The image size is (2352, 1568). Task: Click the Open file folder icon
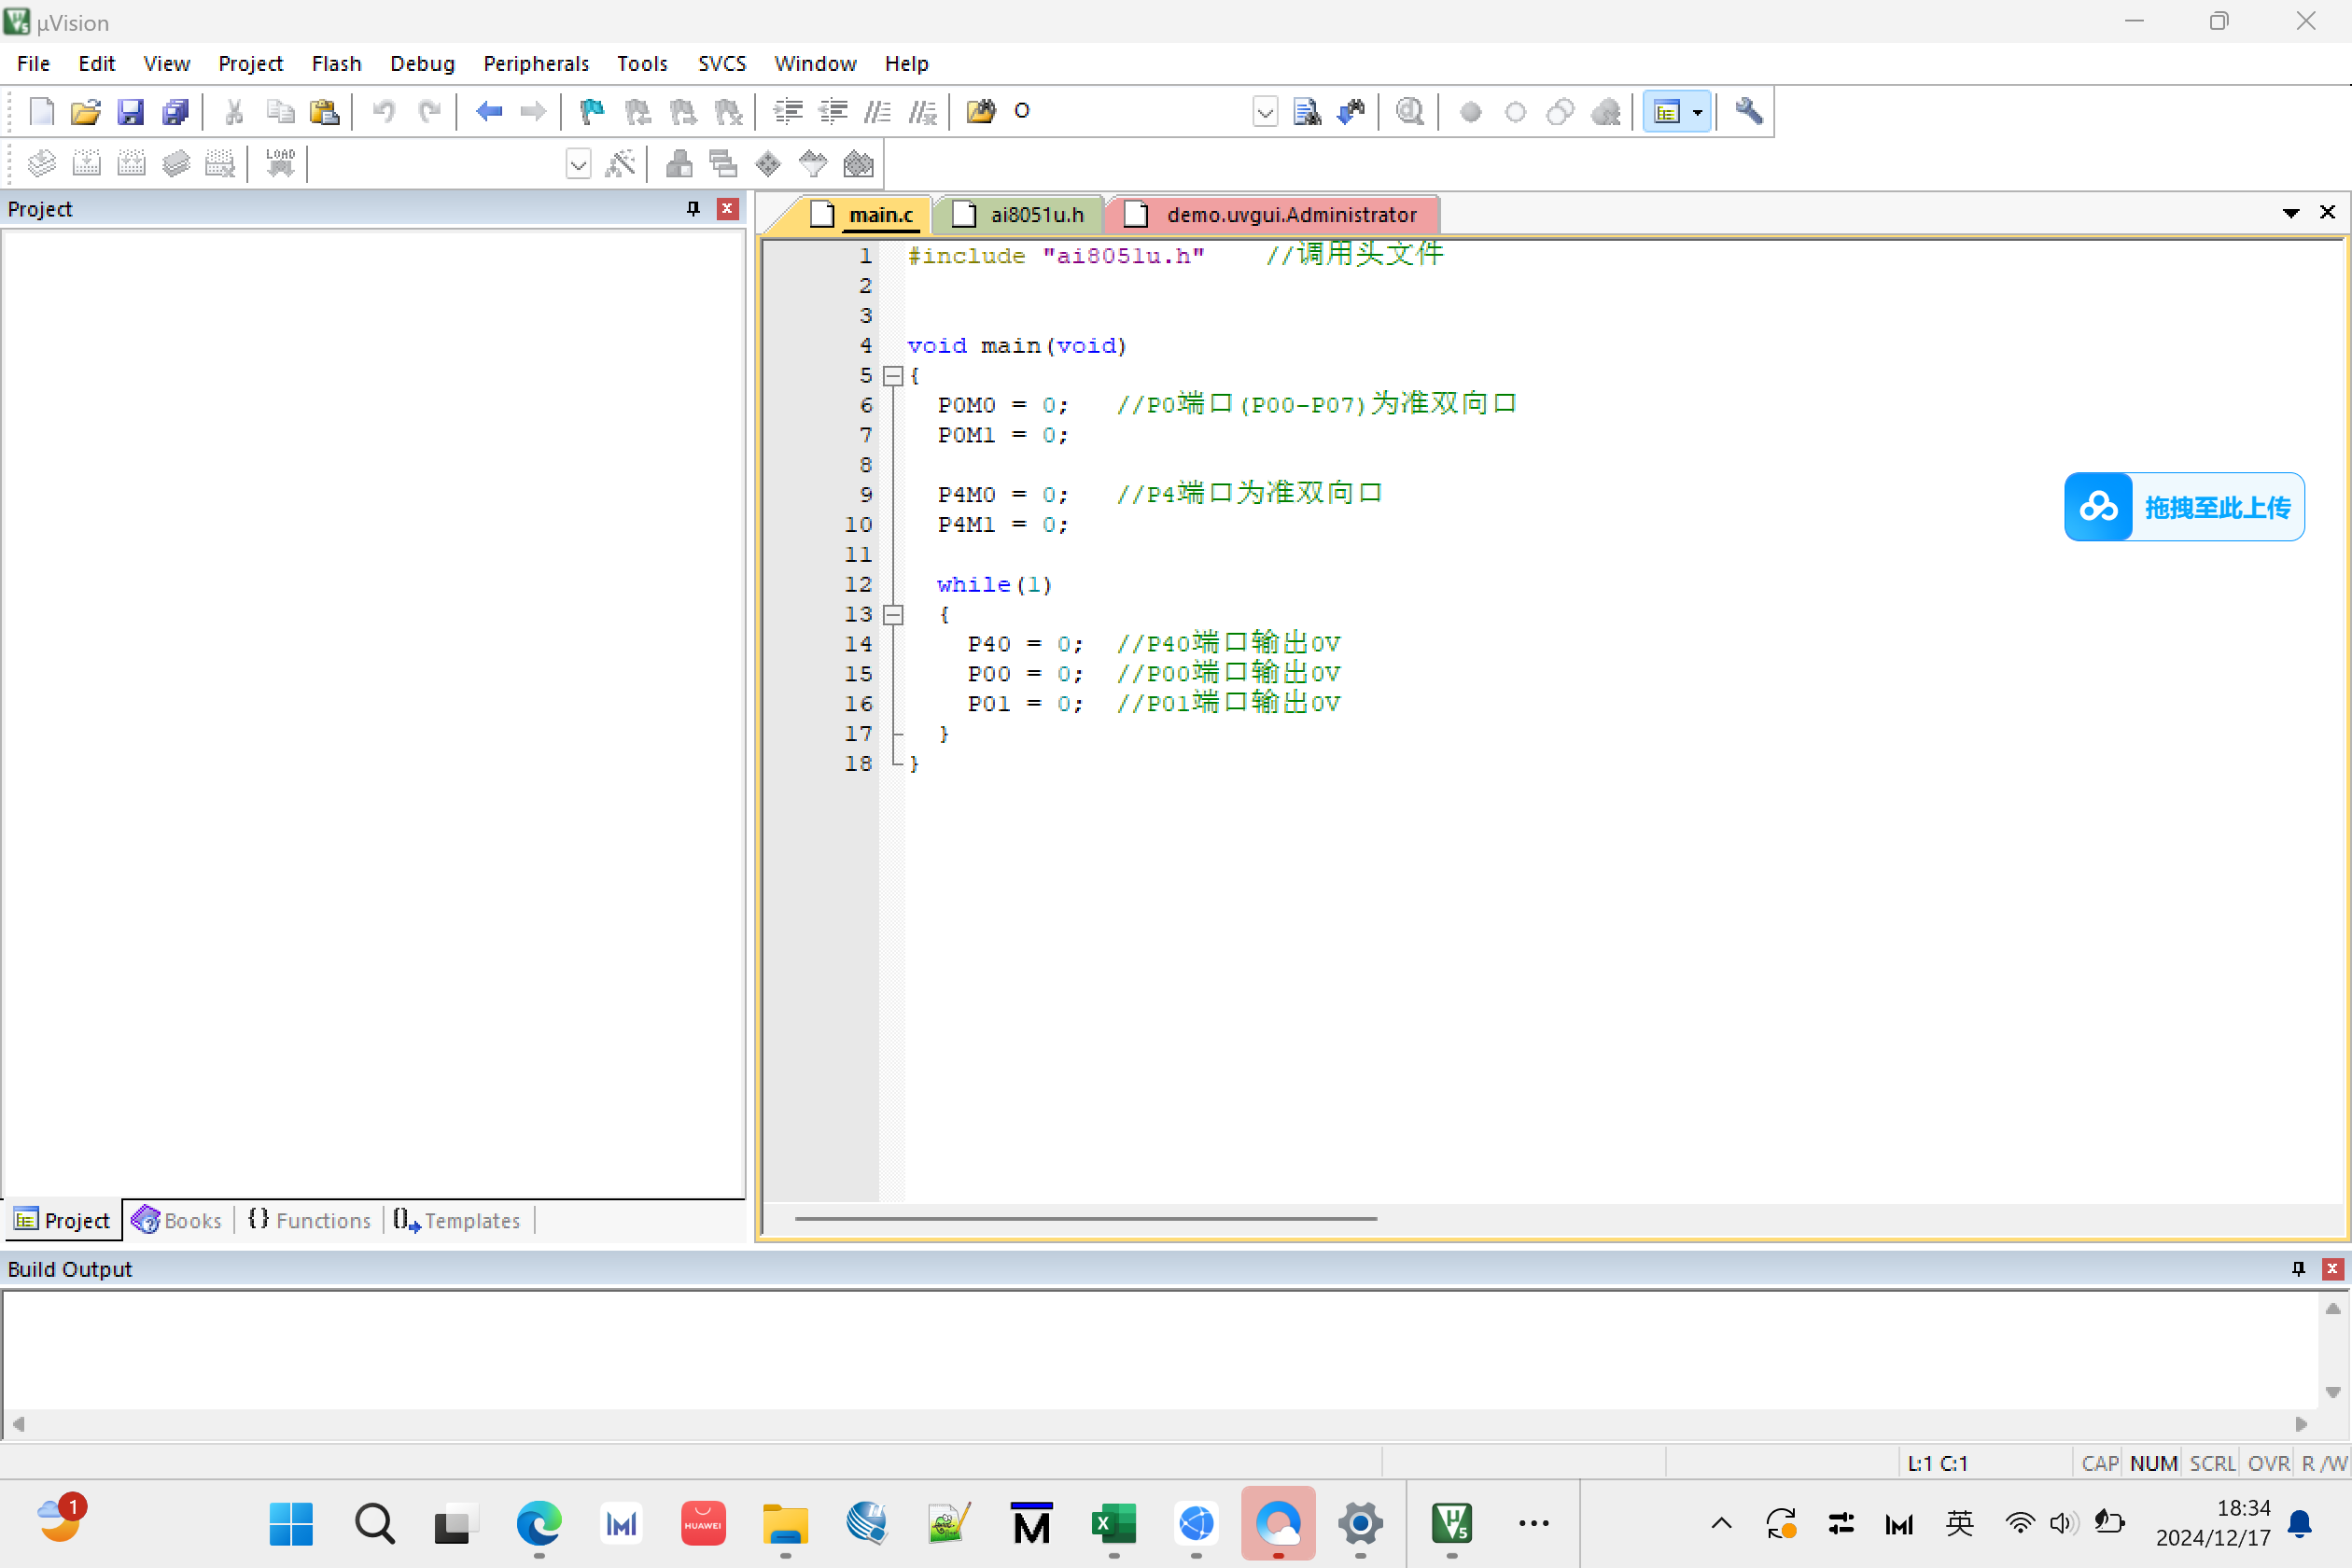pos(86,111)
